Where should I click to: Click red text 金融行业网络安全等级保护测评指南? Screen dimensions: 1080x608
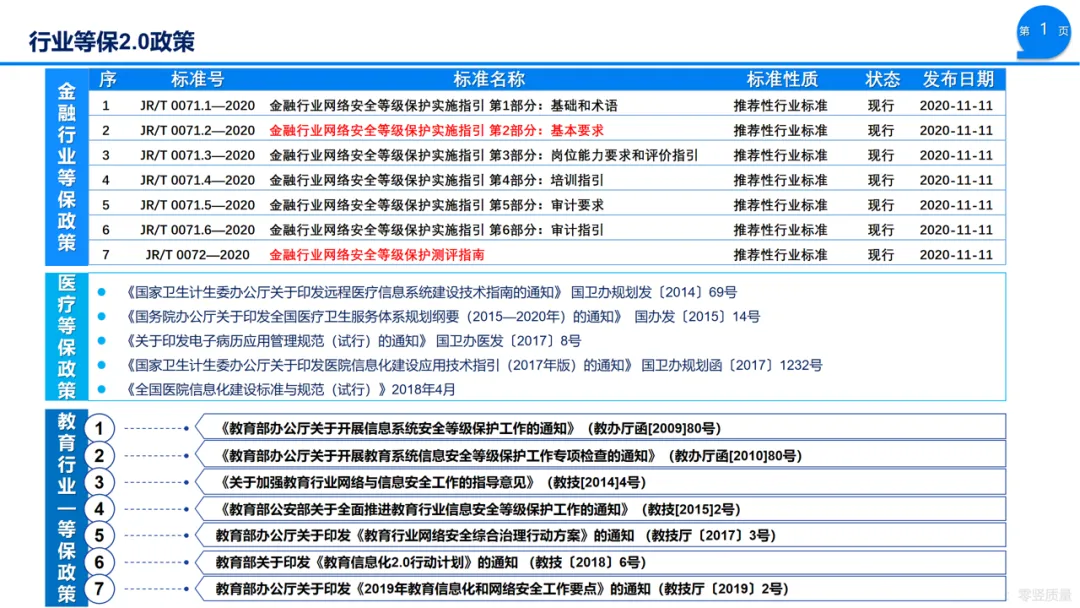tap(377, 255)
